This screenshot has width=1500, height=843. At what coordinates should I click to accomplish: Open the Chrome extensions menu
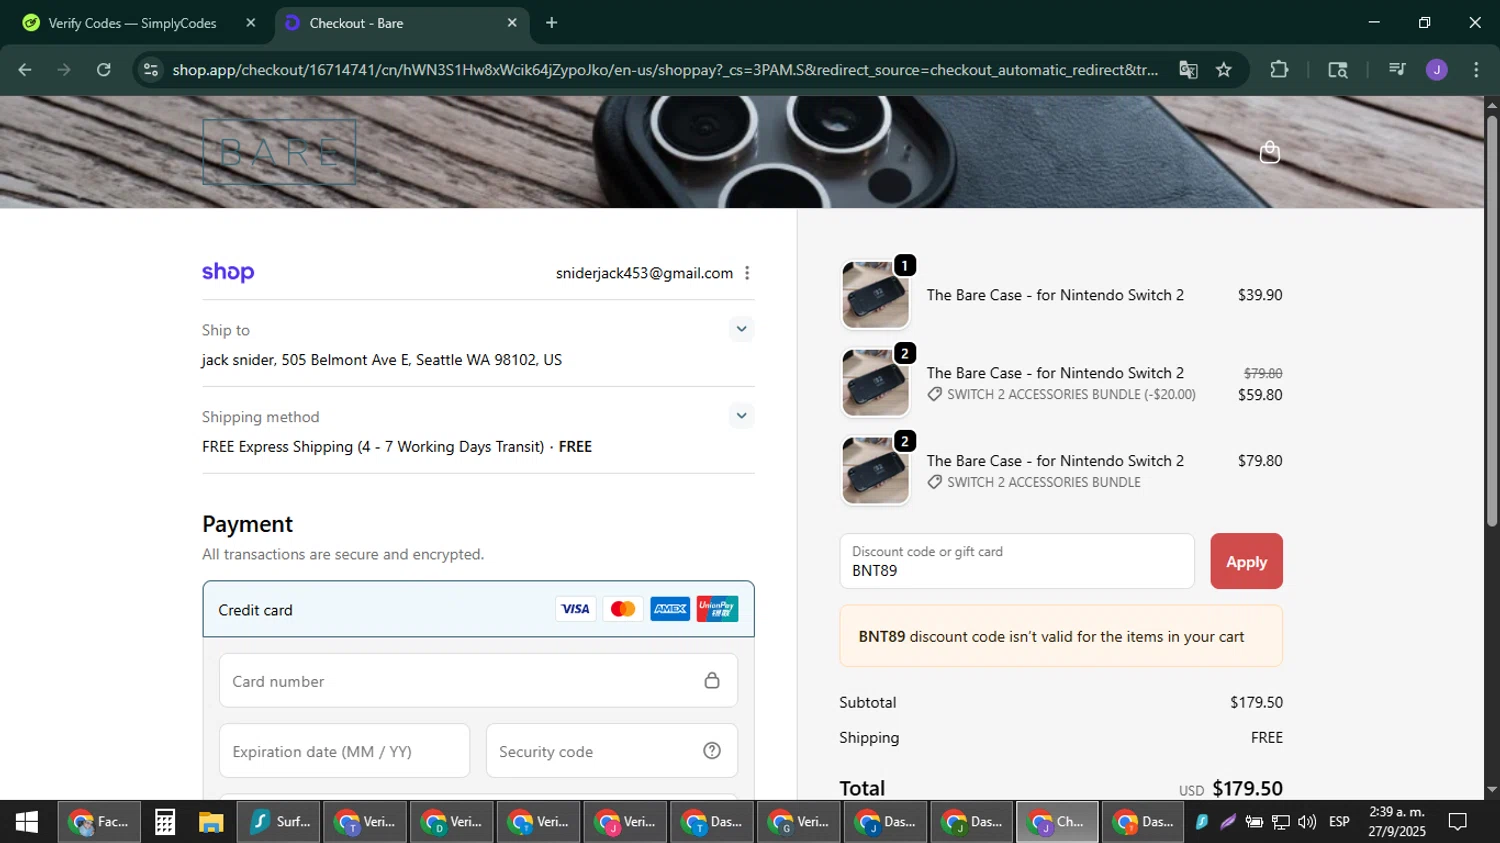(x=1279, y=70)
